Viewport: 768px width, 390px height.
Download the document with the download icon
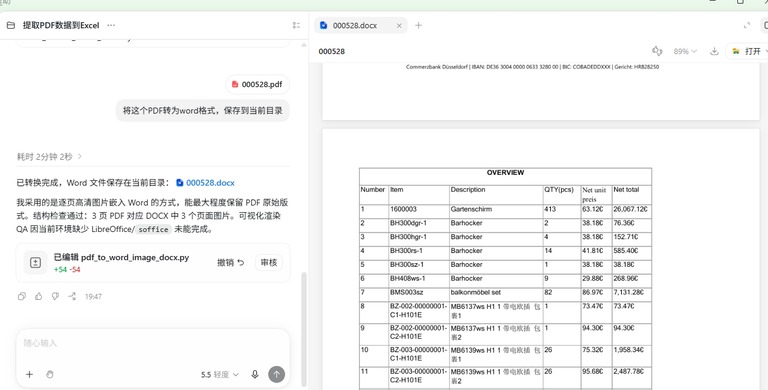click(x=714, y=51)
